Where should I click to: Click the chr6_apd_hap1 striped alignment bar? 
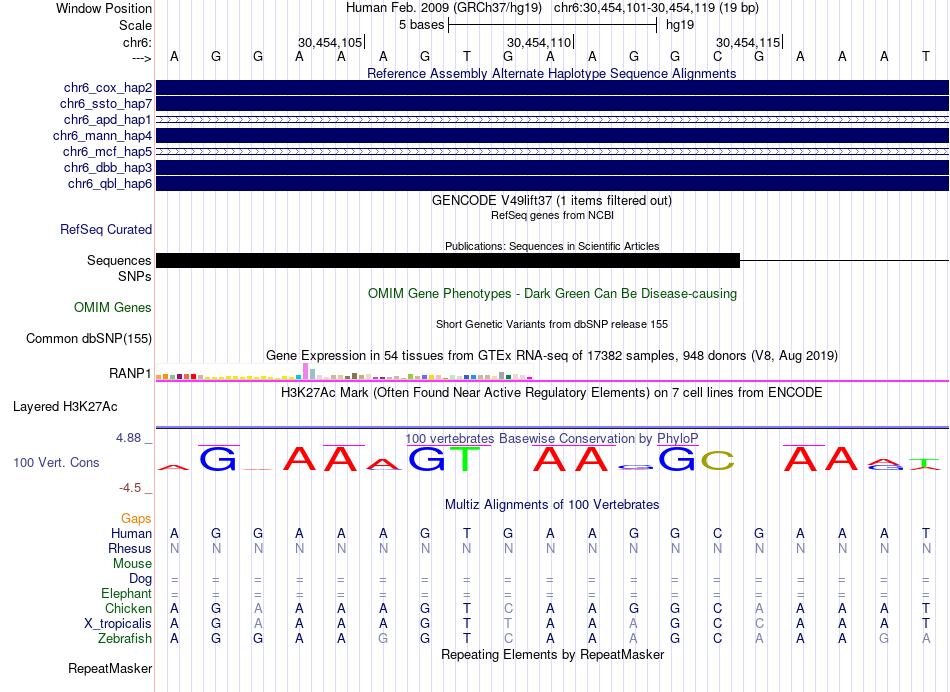552,120
